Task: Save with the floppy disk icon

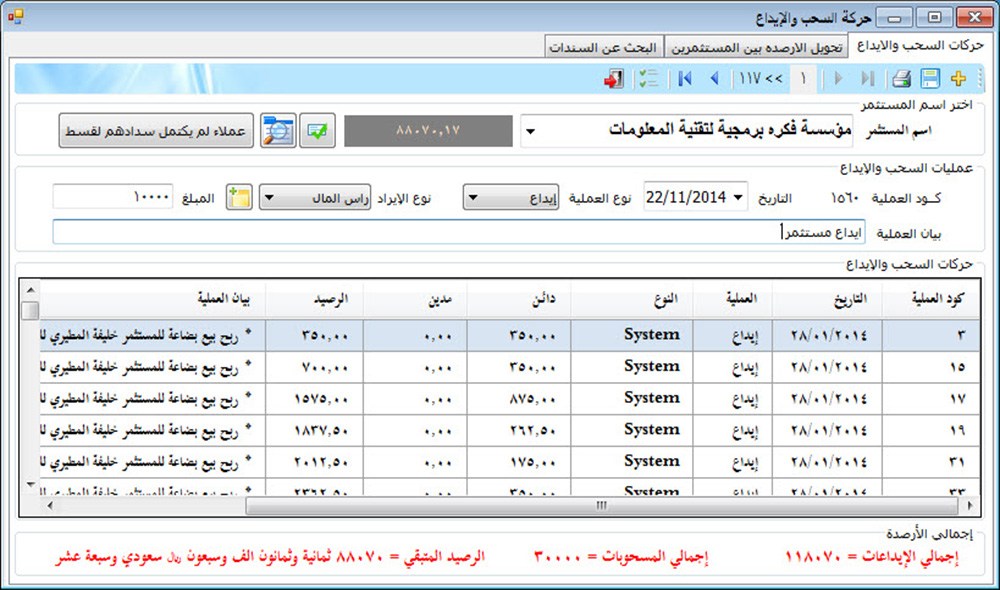Action: pos(930,79)
